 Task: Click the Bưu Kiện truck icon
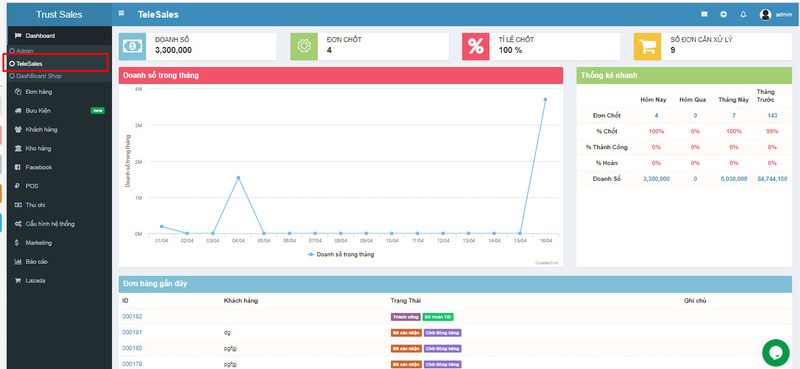click(x=18, y=111)
